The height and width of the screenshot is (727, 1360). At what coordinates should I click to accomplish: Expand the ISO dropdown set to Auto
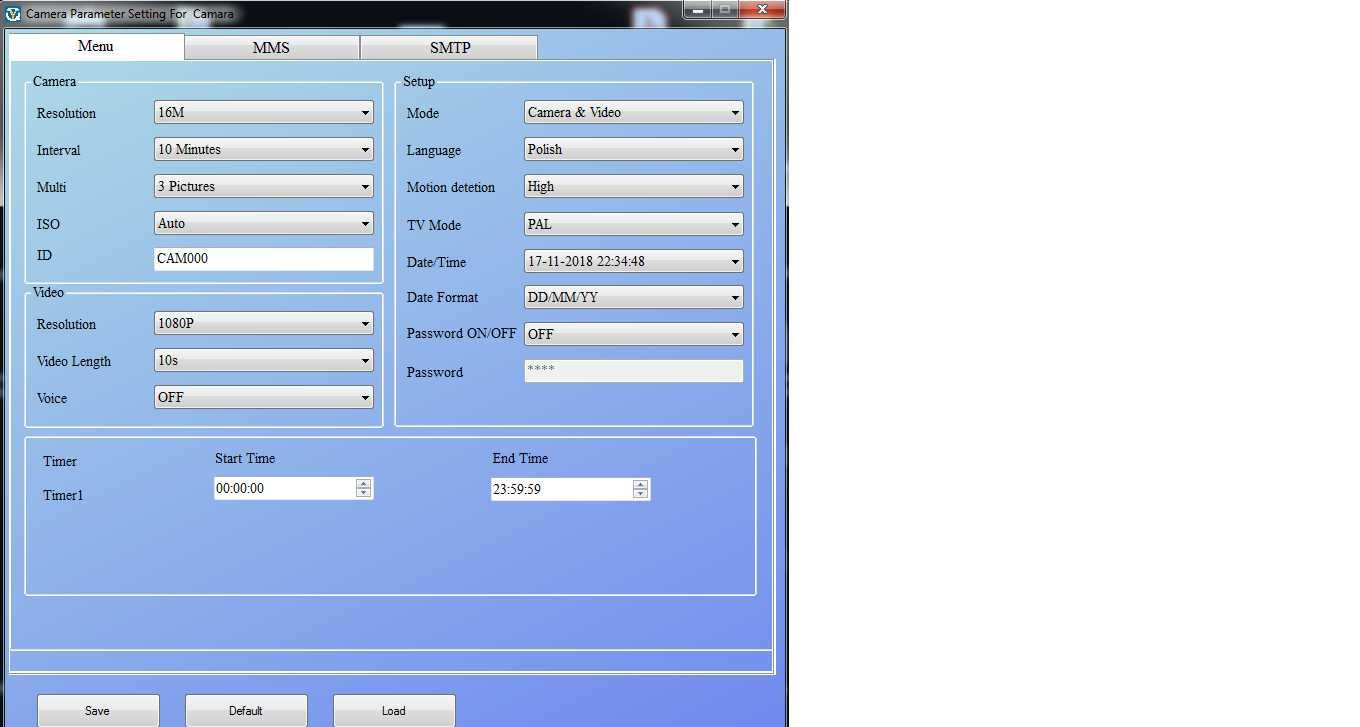point(264,224)
